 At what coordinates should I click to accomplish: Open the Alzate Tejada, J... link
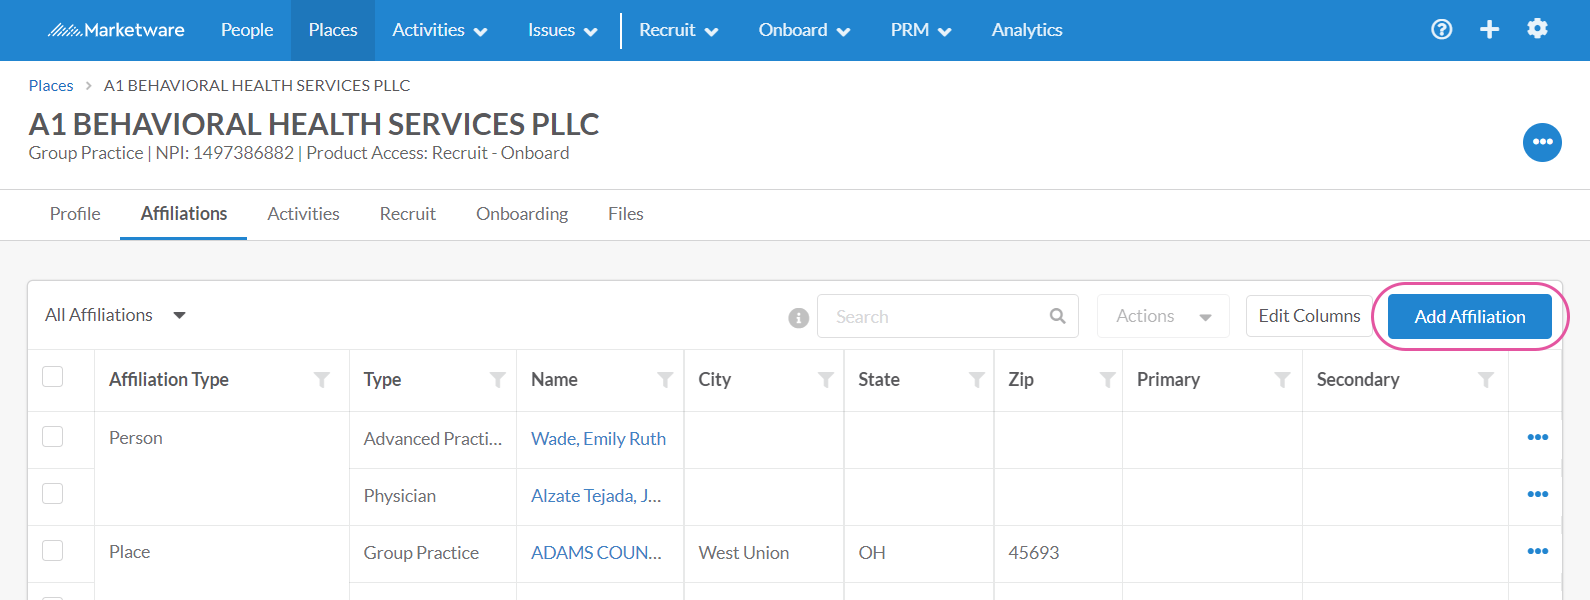(596, 496)
